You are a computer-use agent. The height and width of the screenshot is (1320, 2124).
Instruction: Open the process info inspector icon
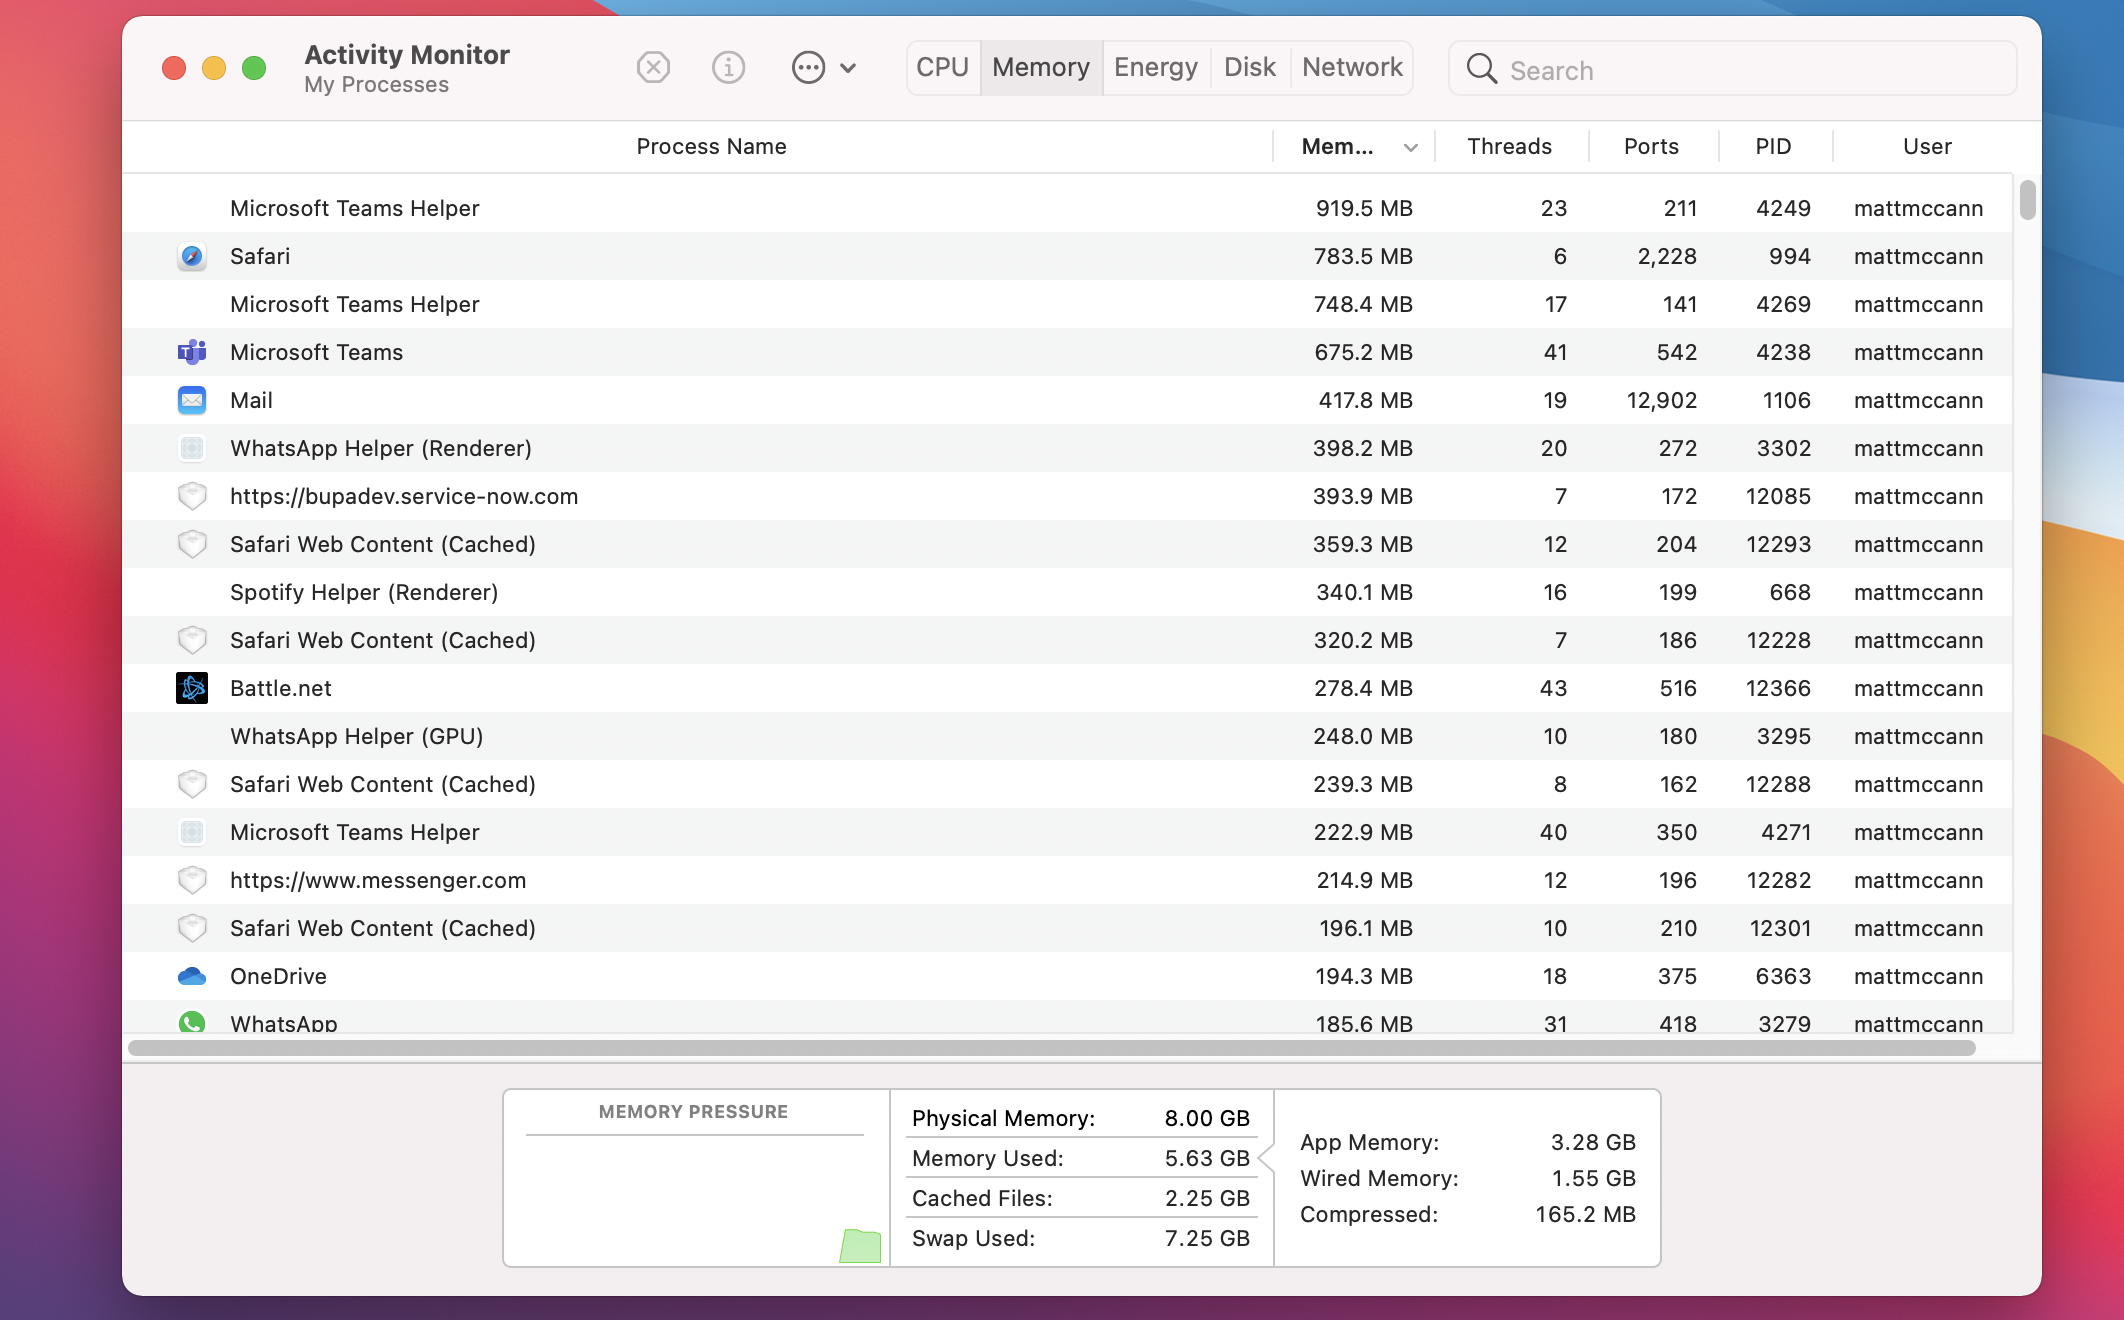[x=728, y=68]
